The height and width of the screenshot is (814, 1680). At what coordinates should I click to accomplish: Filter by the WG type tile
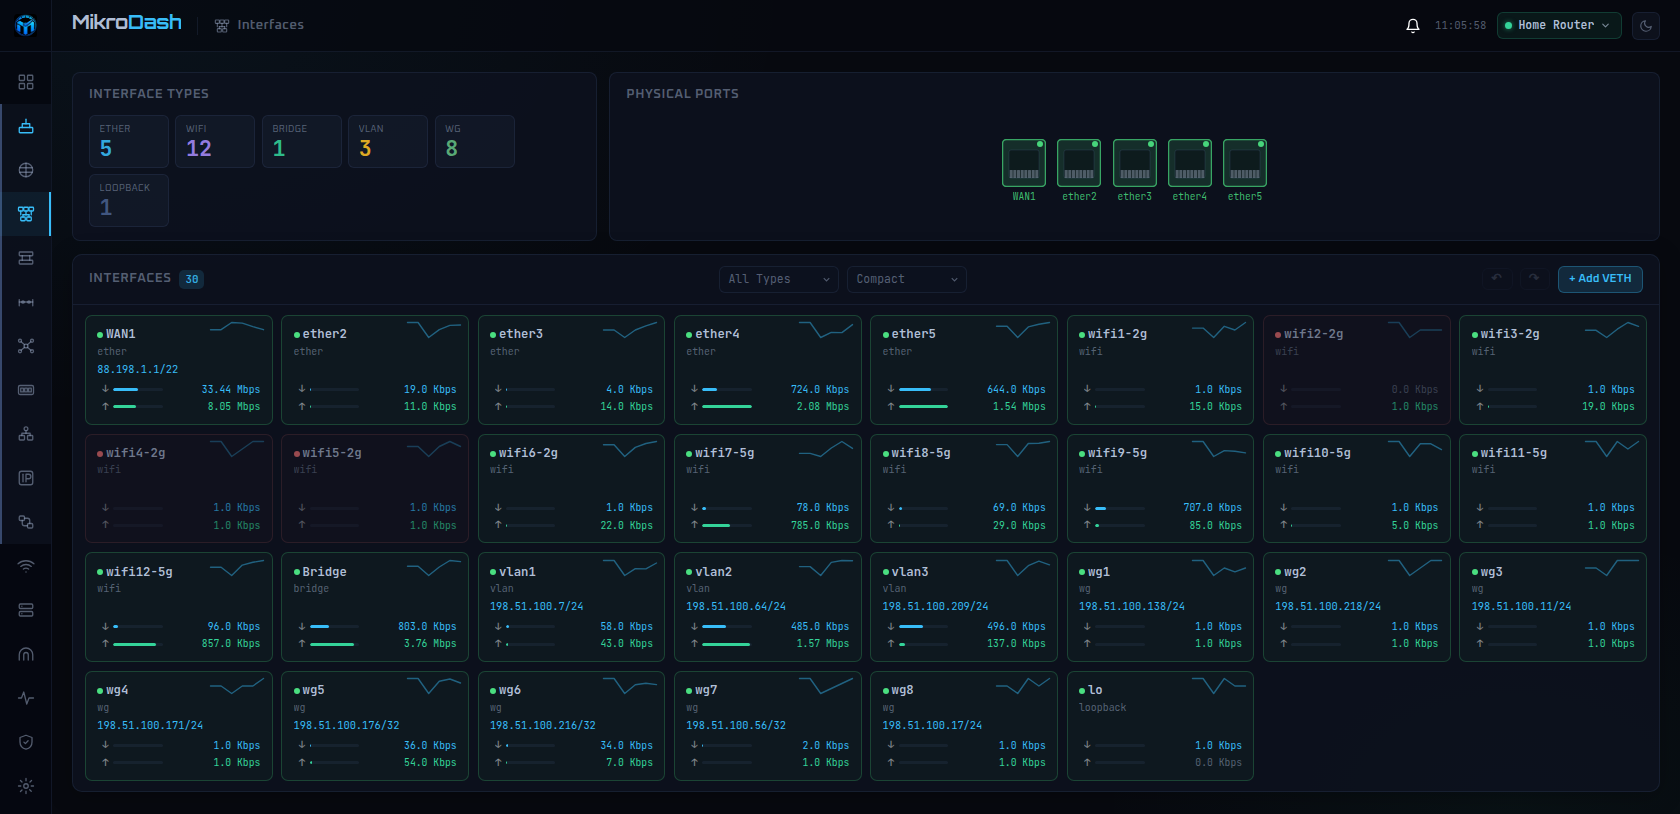[475, 141]
